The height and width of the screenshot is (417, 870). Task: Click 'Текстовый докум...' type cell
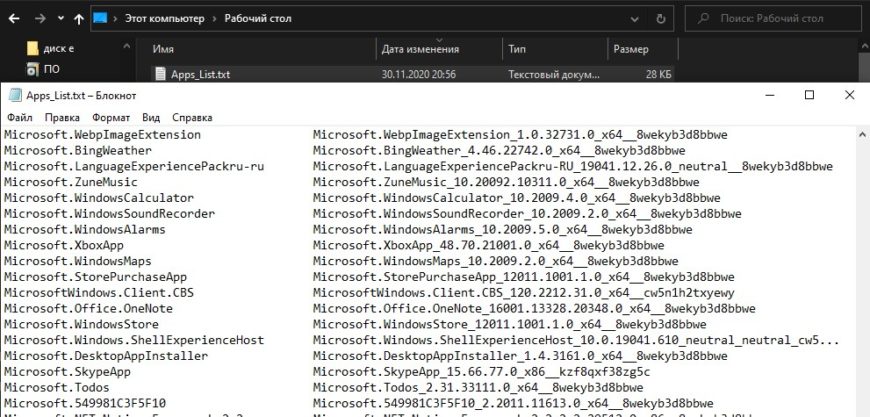[554, 74]
